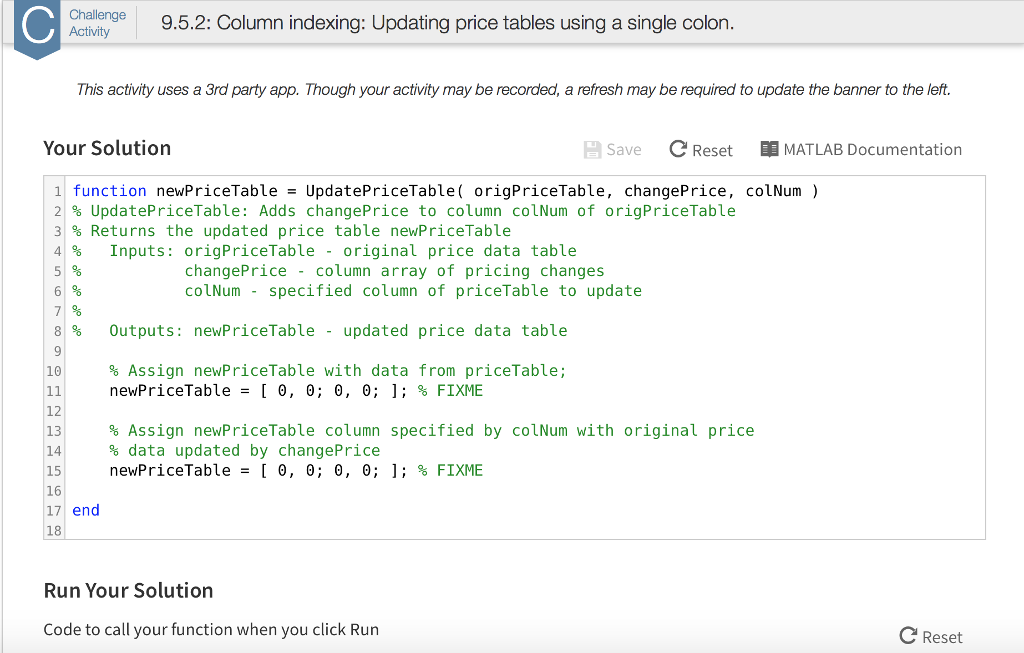This screenshot has height=653, width=1024.
Task: Click line number 11 in the editor gutter
Action: coord(53,390)
